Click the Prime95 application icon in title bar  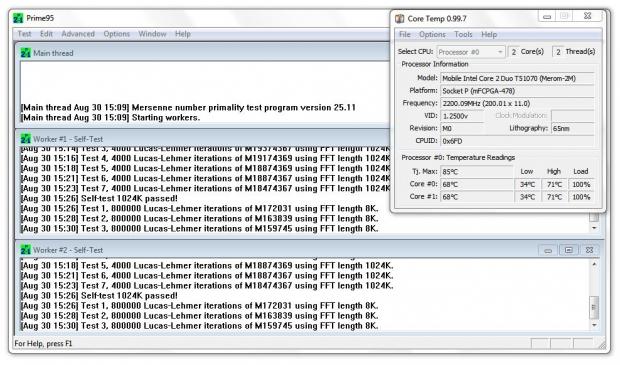18,18
